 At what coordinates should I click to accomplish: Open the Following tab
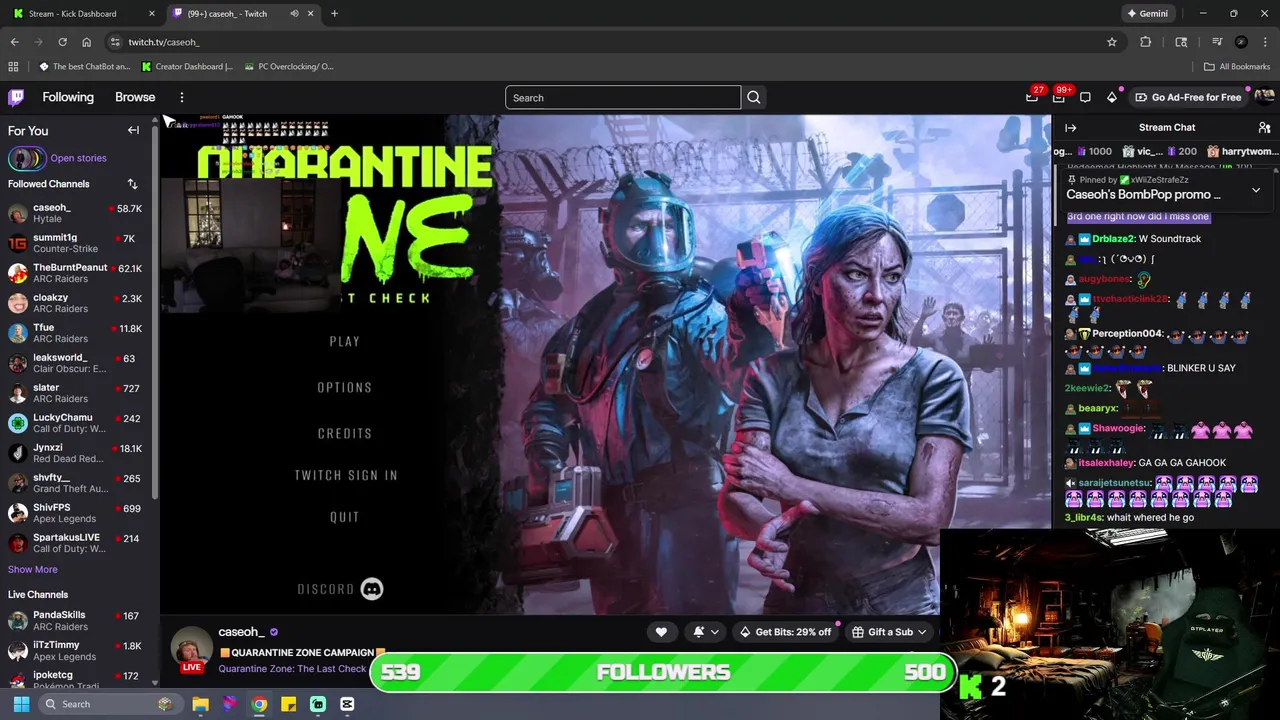(x=68, y=97)
